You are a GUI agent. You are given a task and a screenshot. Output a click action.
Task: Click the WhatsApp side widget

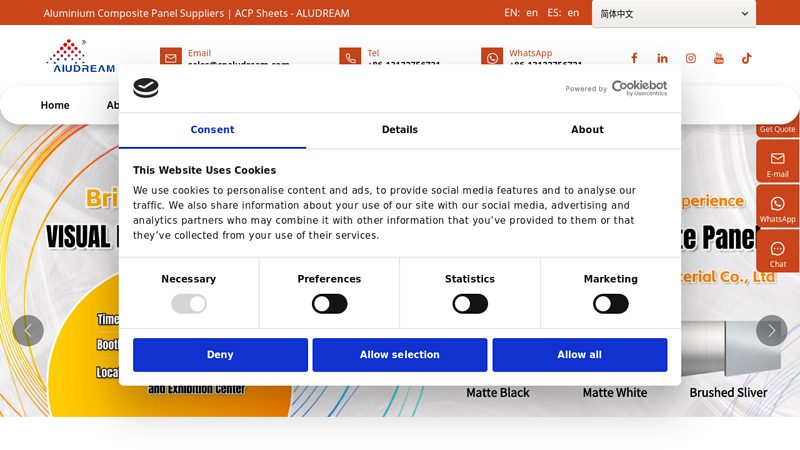(778, 206)
